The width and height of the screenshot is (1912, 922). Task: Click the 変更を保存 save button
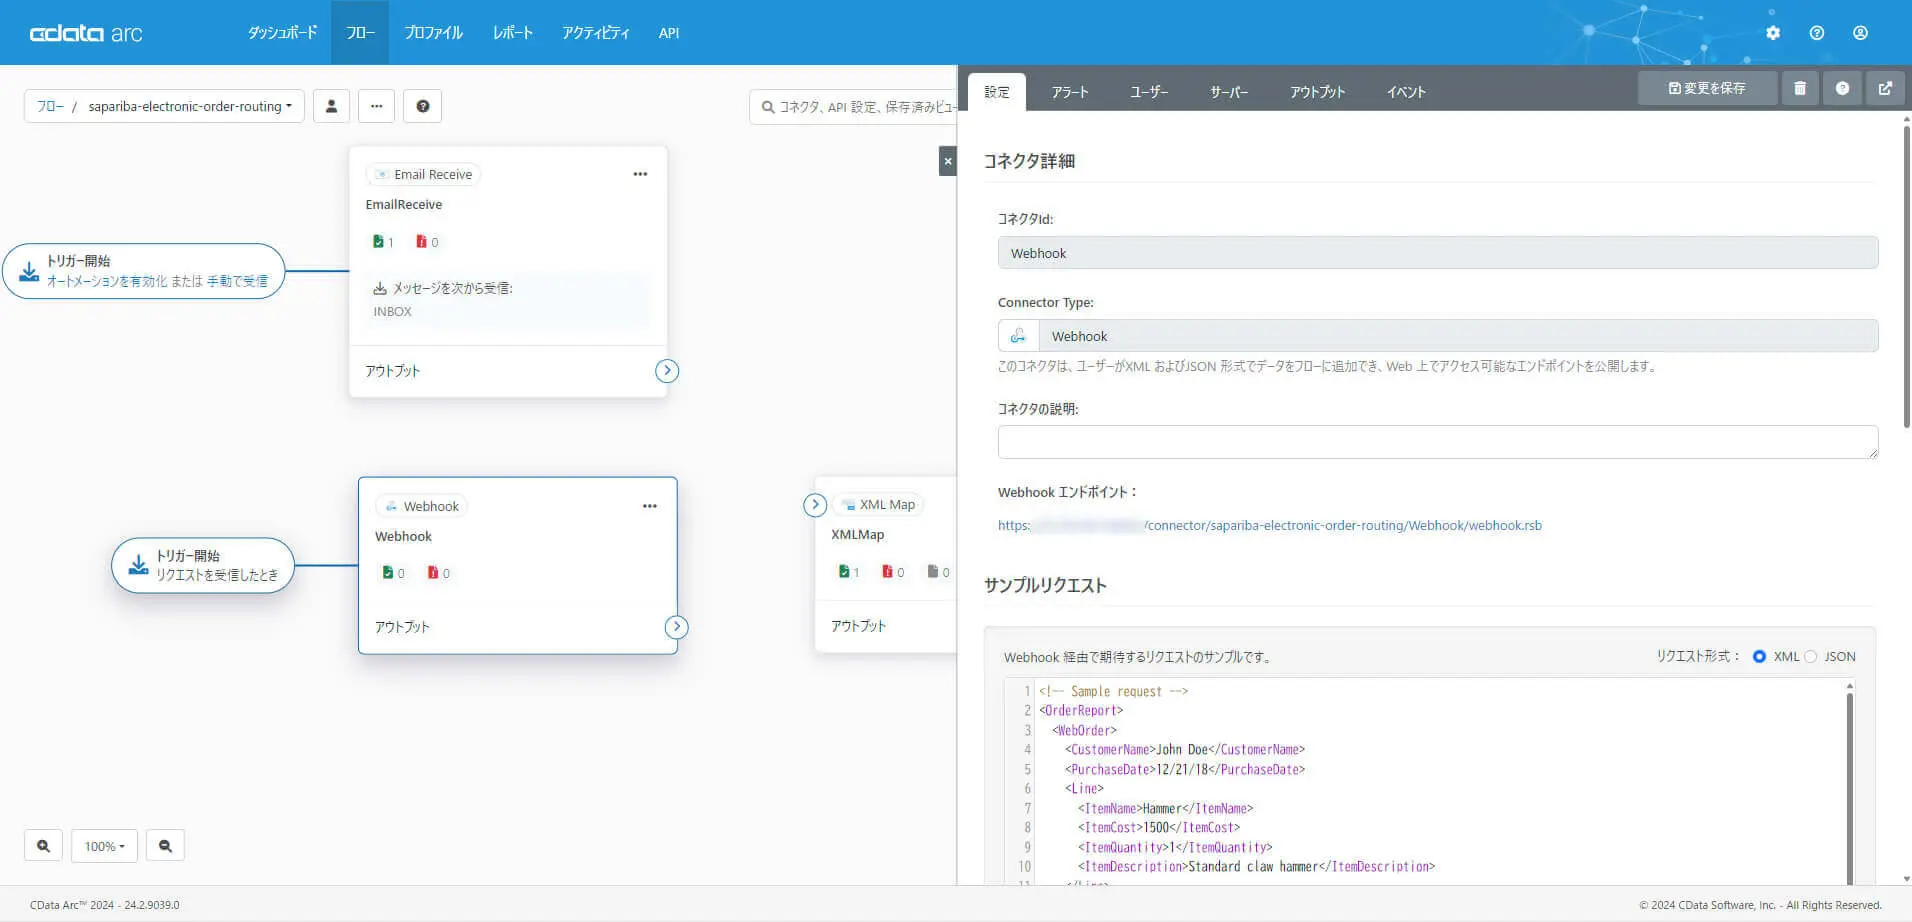1707,88
